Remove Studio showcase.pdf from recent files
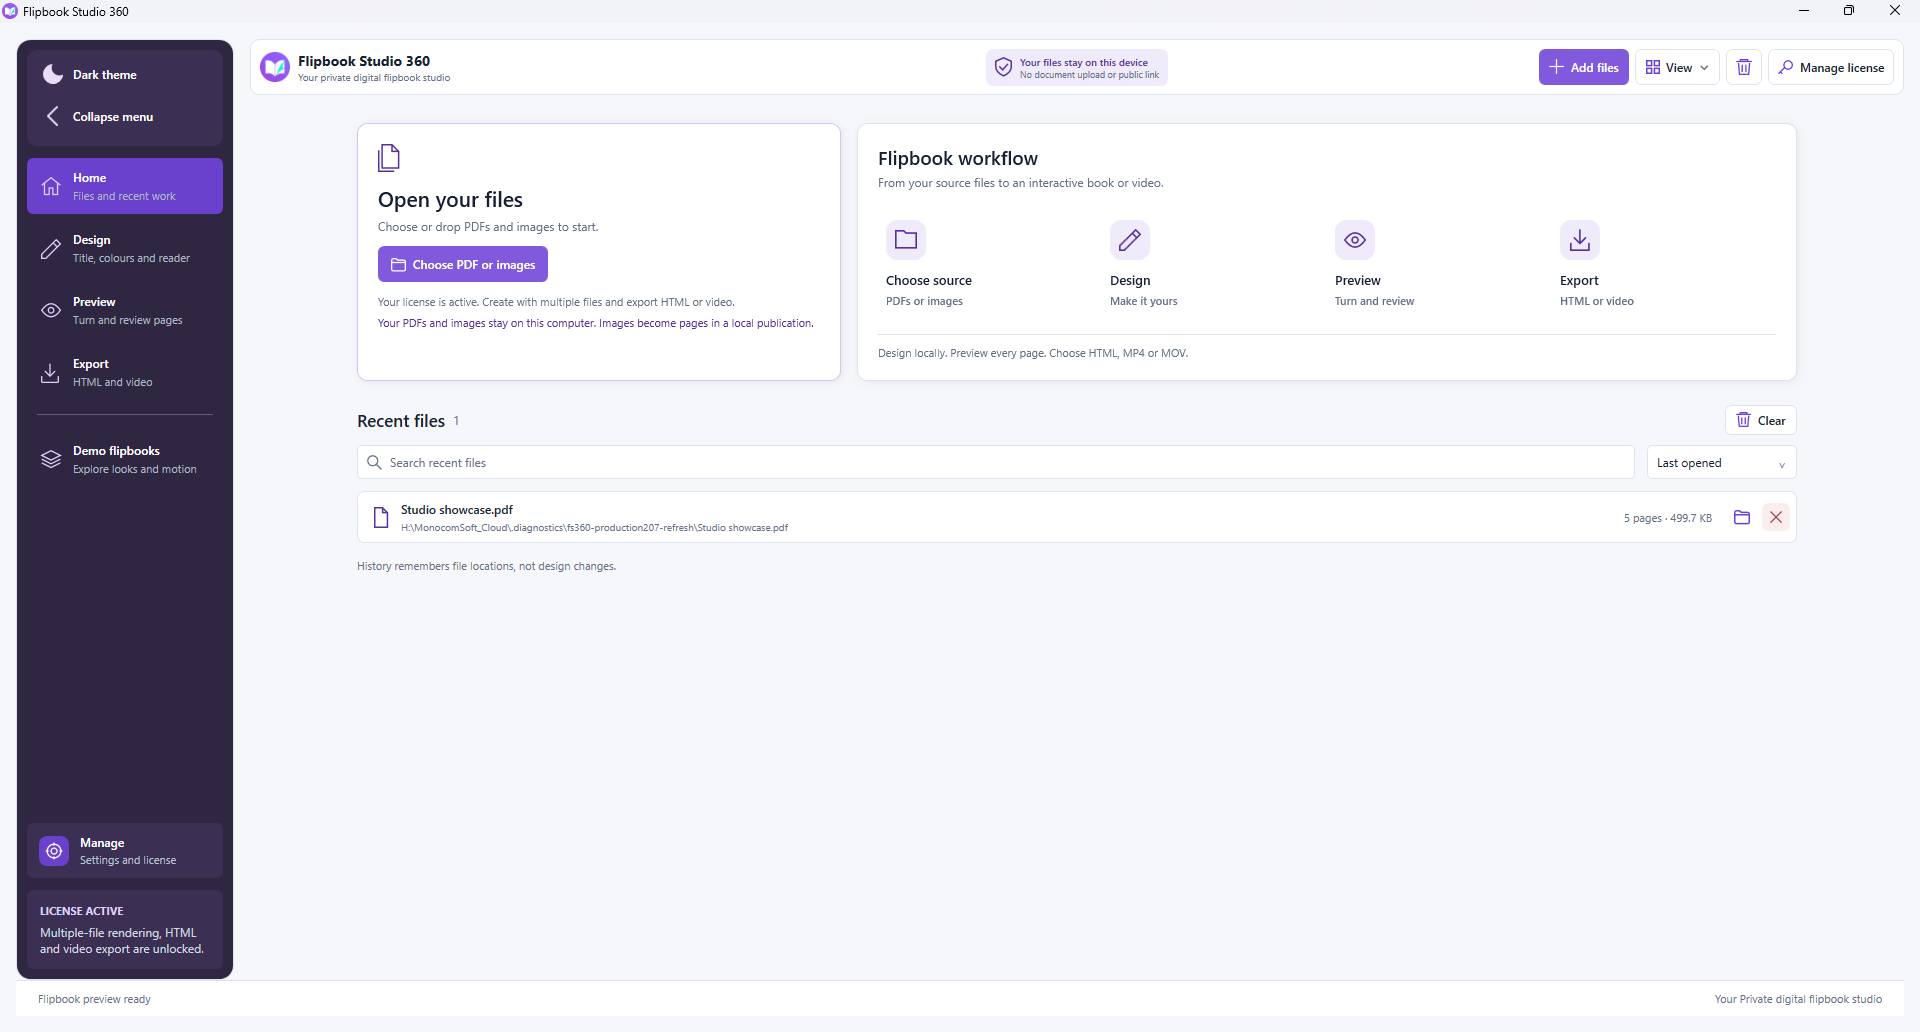 pos(1776,517)
